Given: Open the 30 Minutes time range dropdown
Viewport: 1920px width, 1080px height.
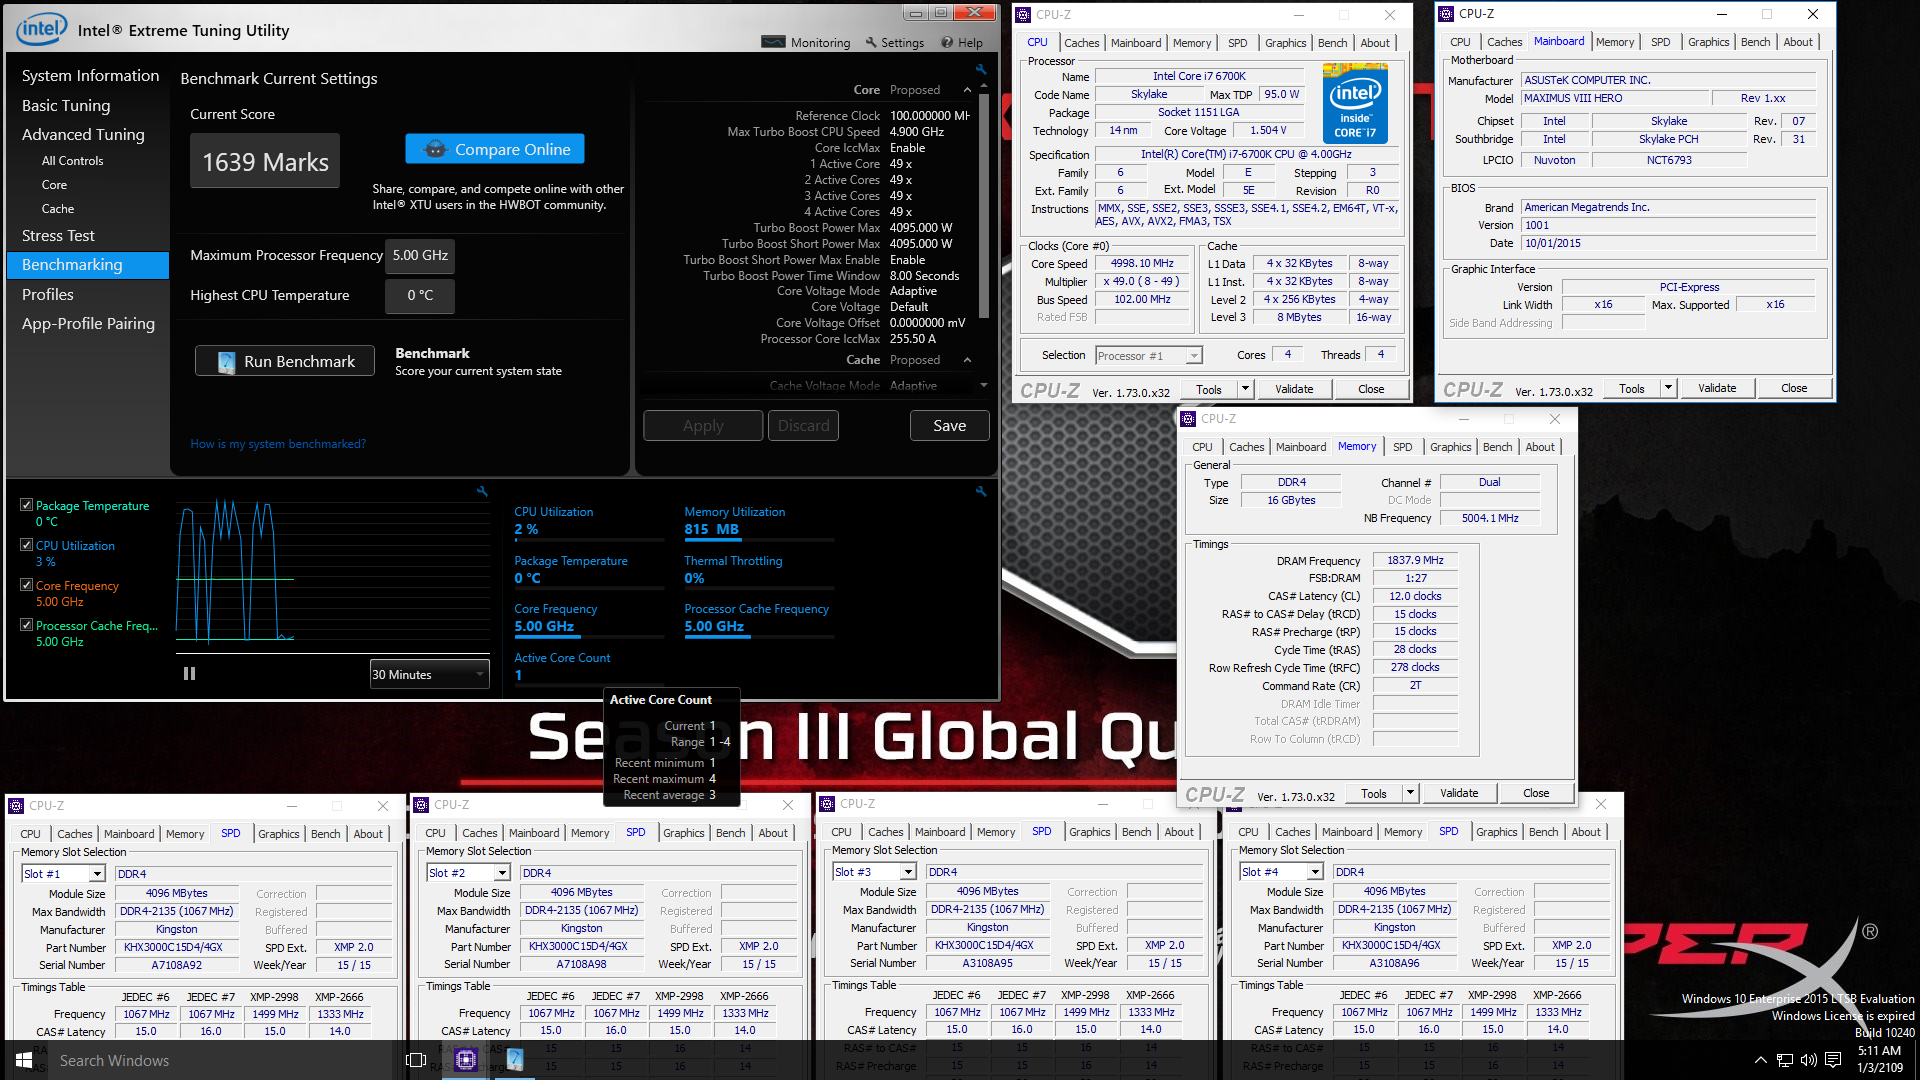Looking at the screenshot, I should (430, 674).
